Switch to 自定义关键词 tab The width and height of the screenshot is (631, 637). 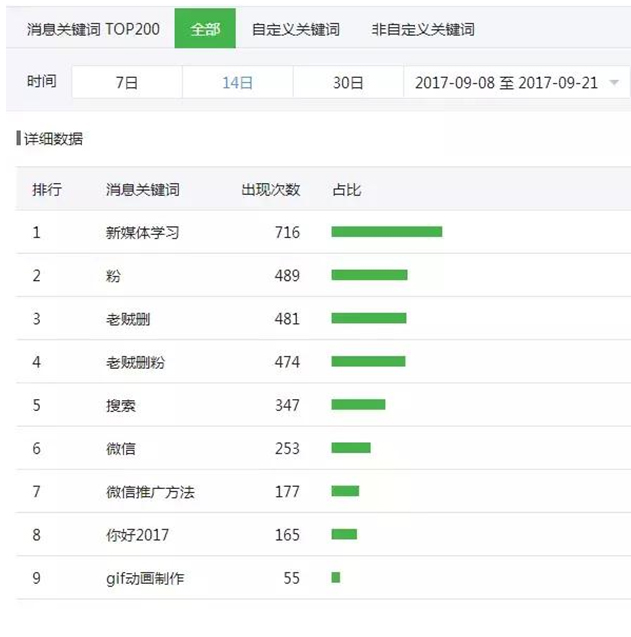295,29
